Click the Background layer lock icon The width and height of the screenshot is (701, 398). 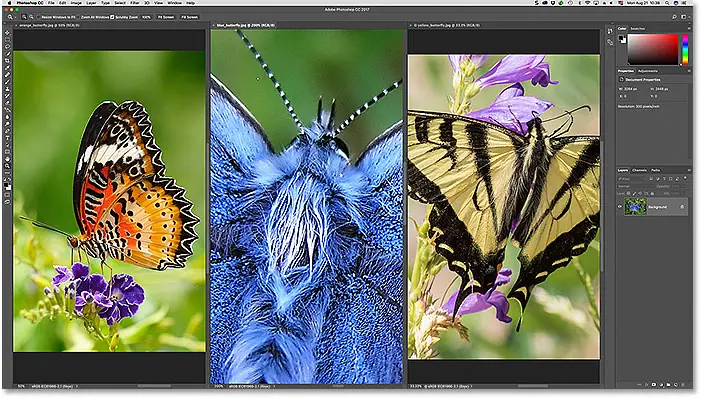coord(682,207)
